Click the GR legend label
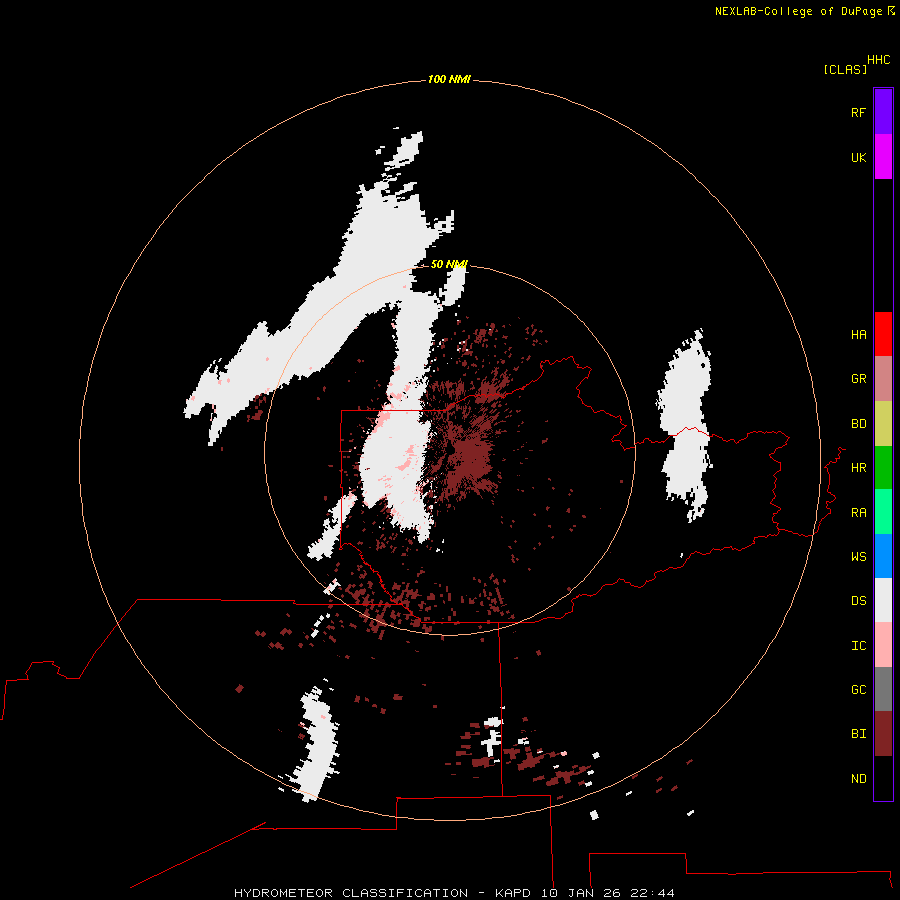 (858, 379)
